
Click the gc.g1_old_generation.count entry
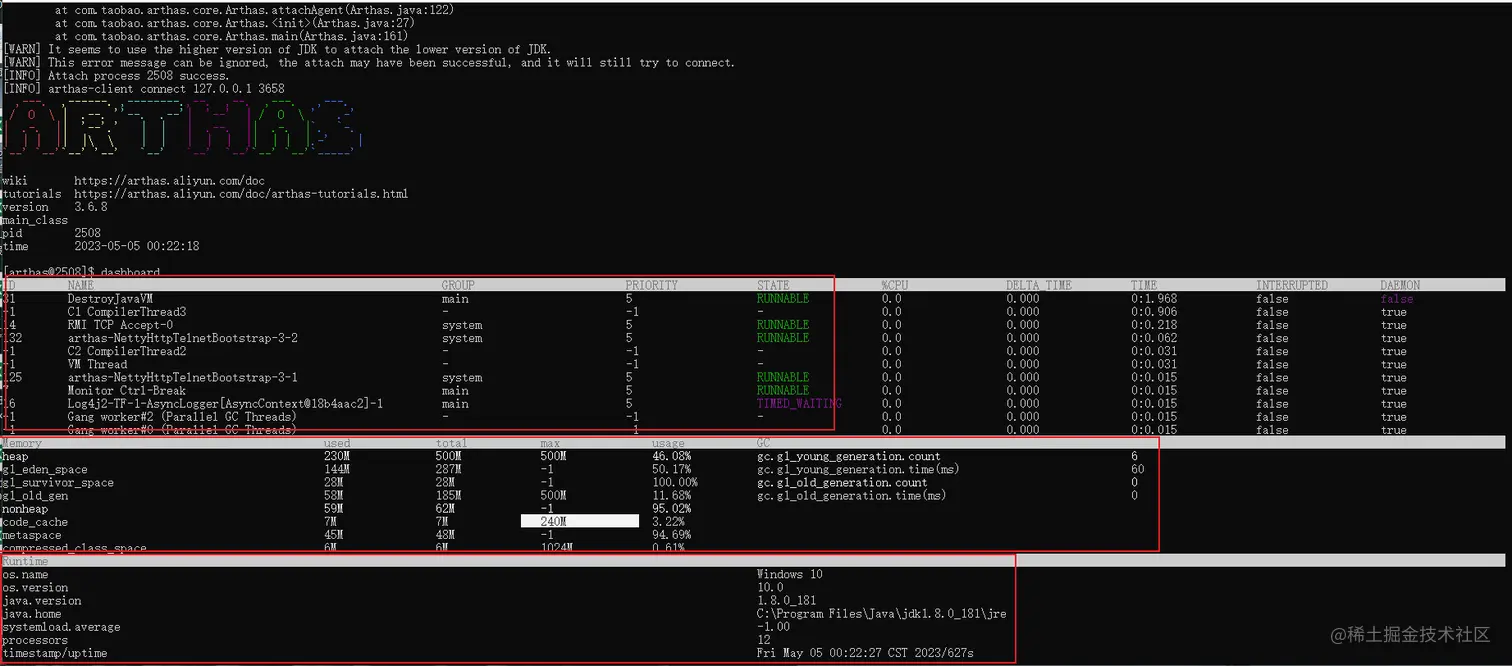tap(842, 482)
